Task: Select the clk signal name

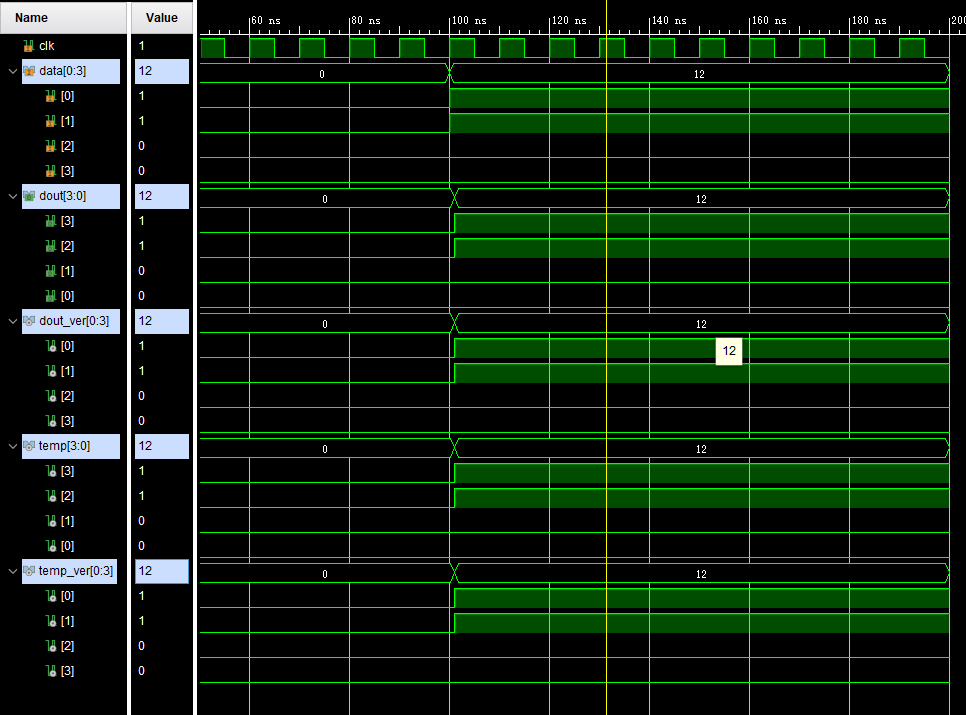Action: coord(47,46)
